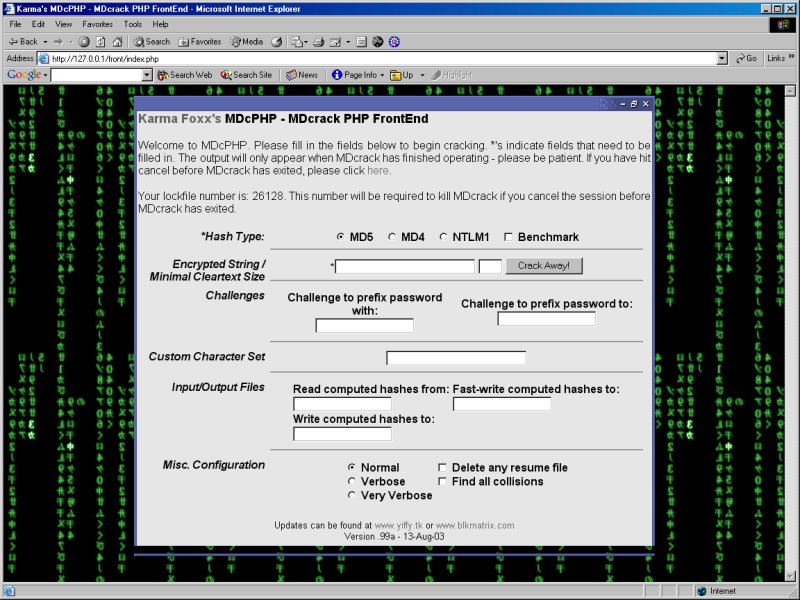The image size is (800, 600).
Task: Open the View menu
Action: [x=63, y=23]
